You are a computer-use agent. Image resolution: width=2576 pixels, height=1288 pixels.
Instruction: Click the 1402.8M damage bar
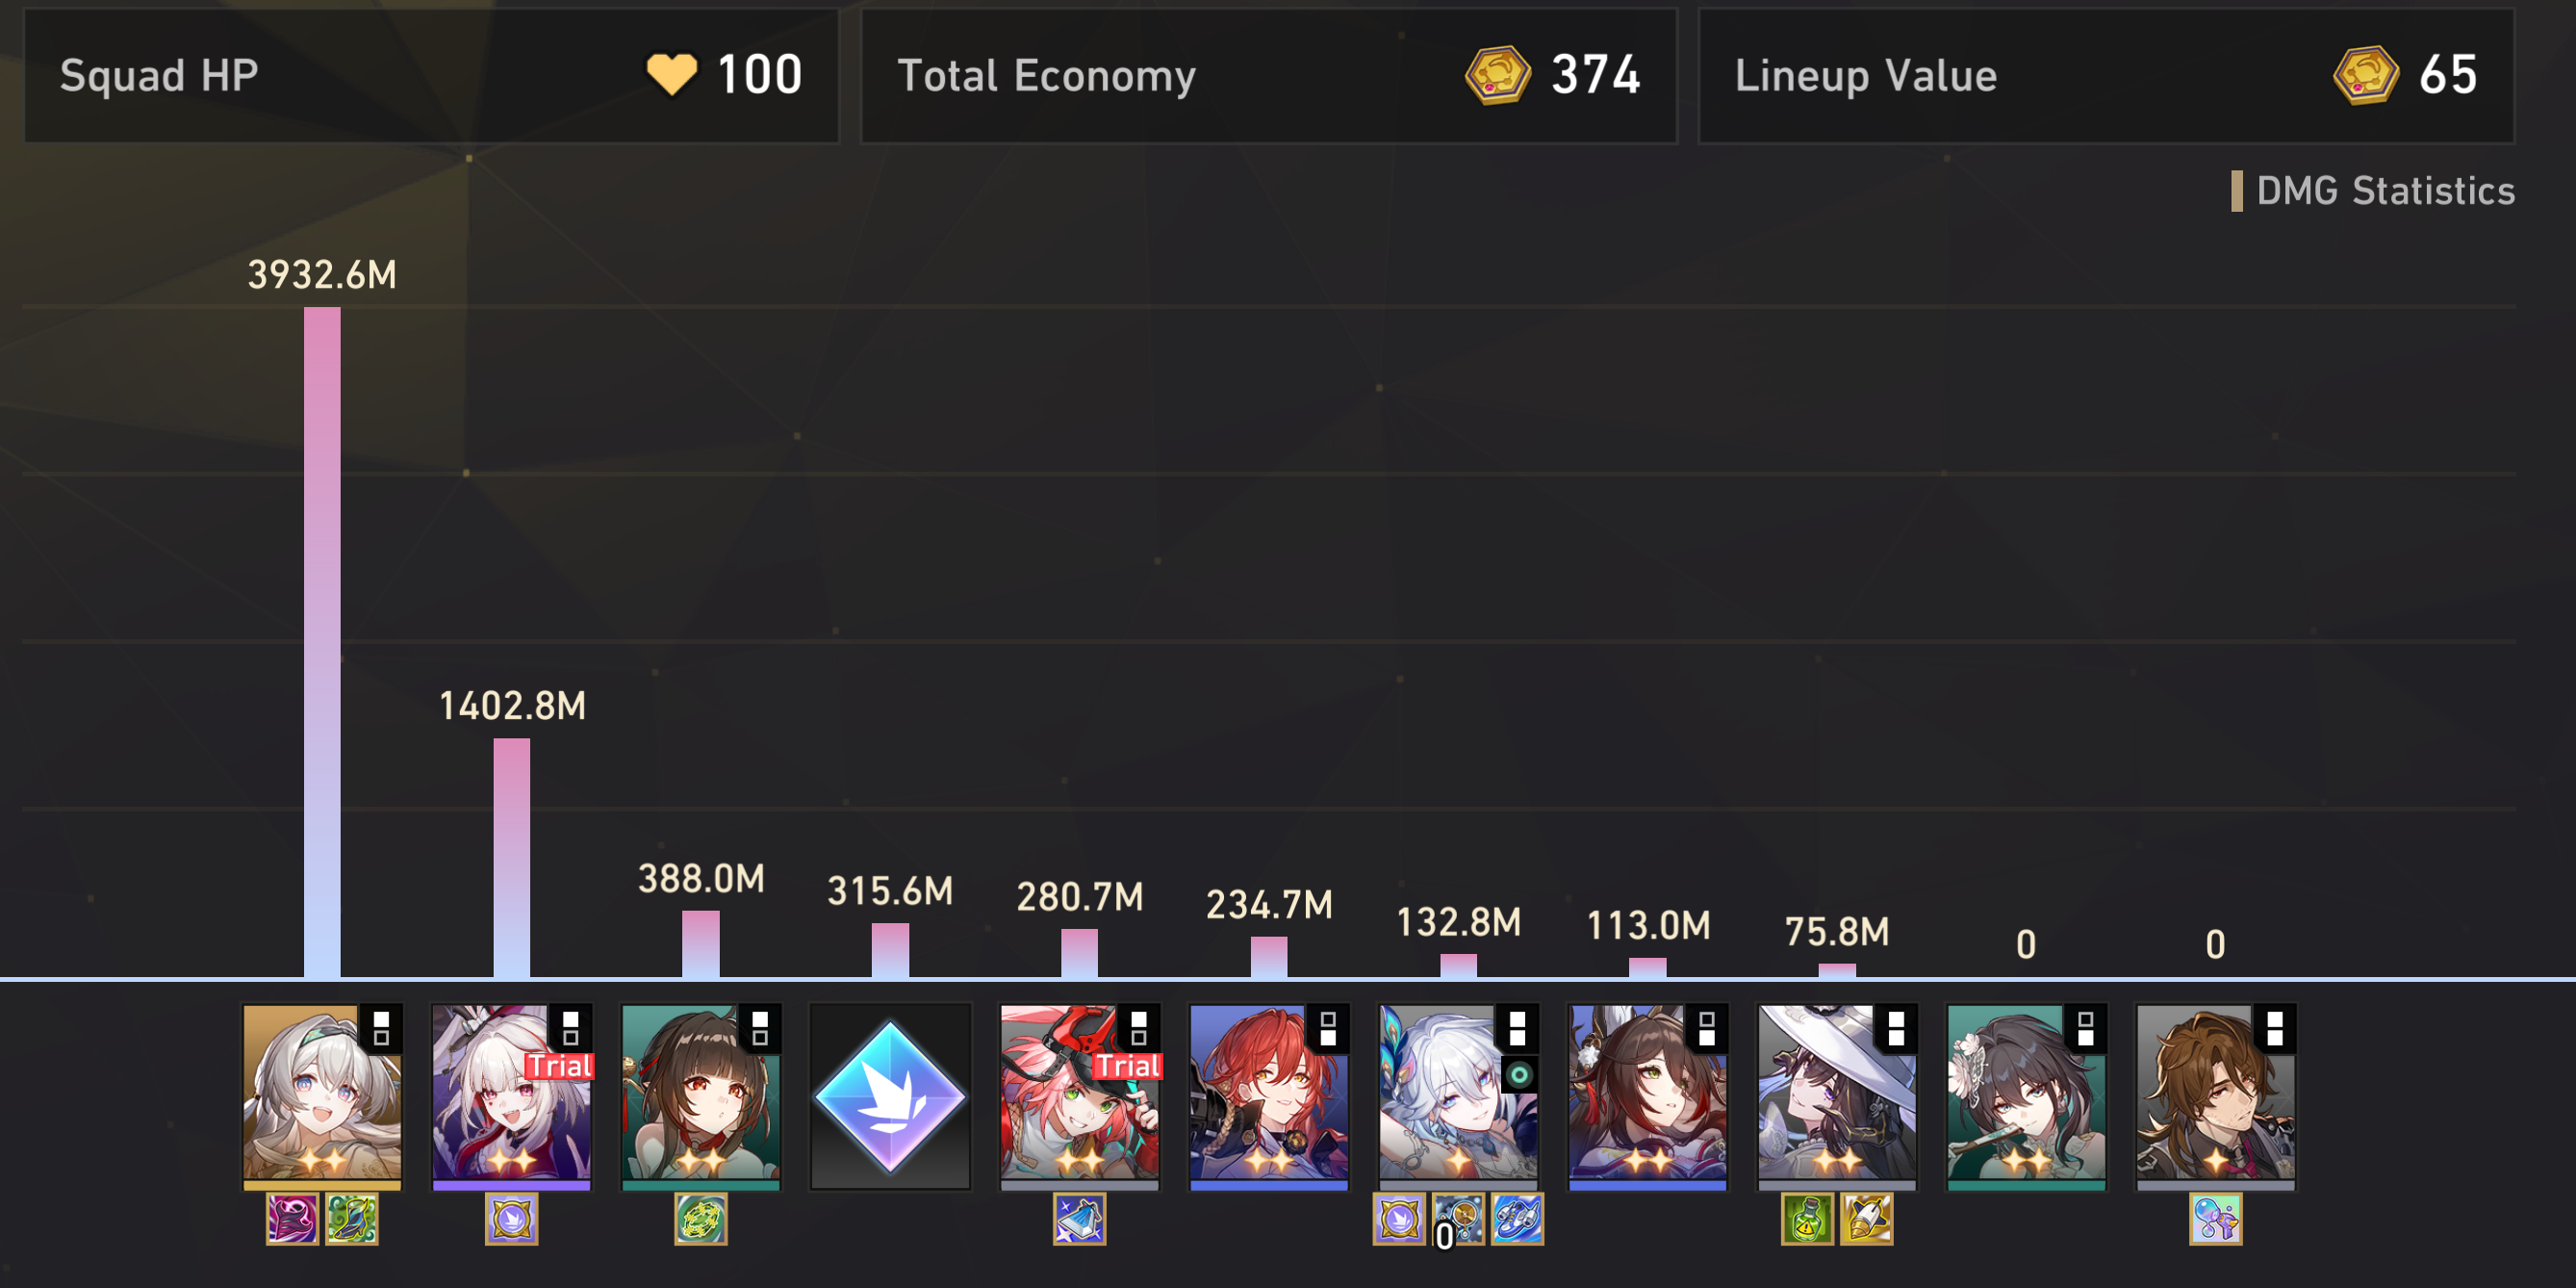coord(512,858)
